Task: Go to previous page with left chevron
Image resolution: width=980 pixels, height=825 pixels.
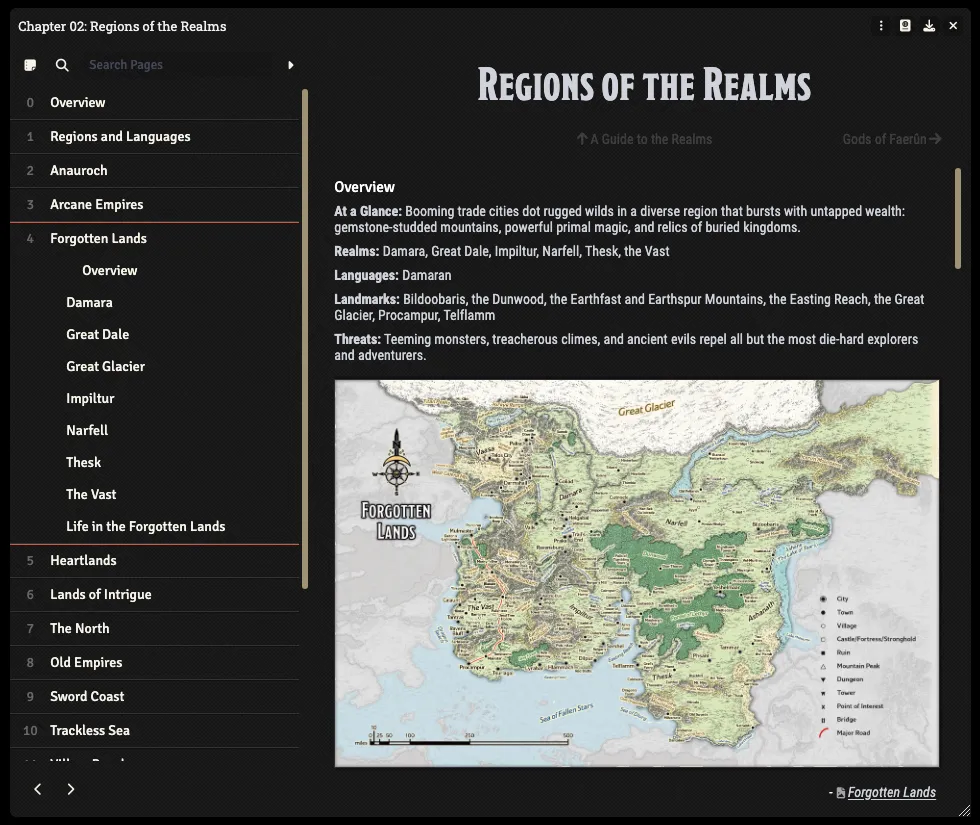Action: pyautogui.click(x=38, y=789)
